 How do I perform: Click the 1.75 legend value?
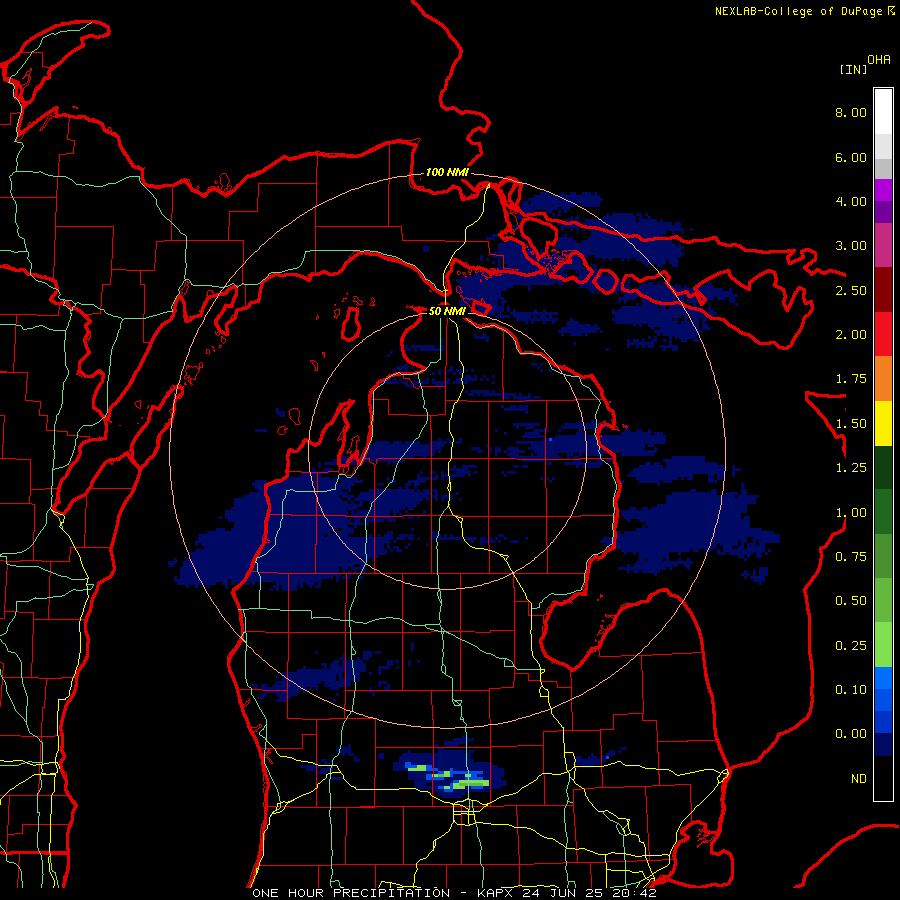coord(851,379)
